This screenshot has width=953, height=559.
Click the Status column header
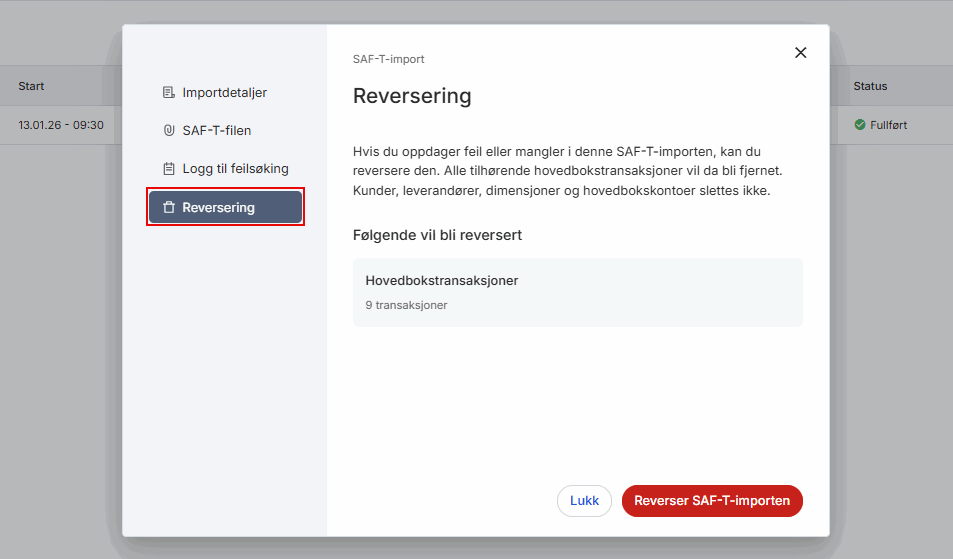pos(870,86)
